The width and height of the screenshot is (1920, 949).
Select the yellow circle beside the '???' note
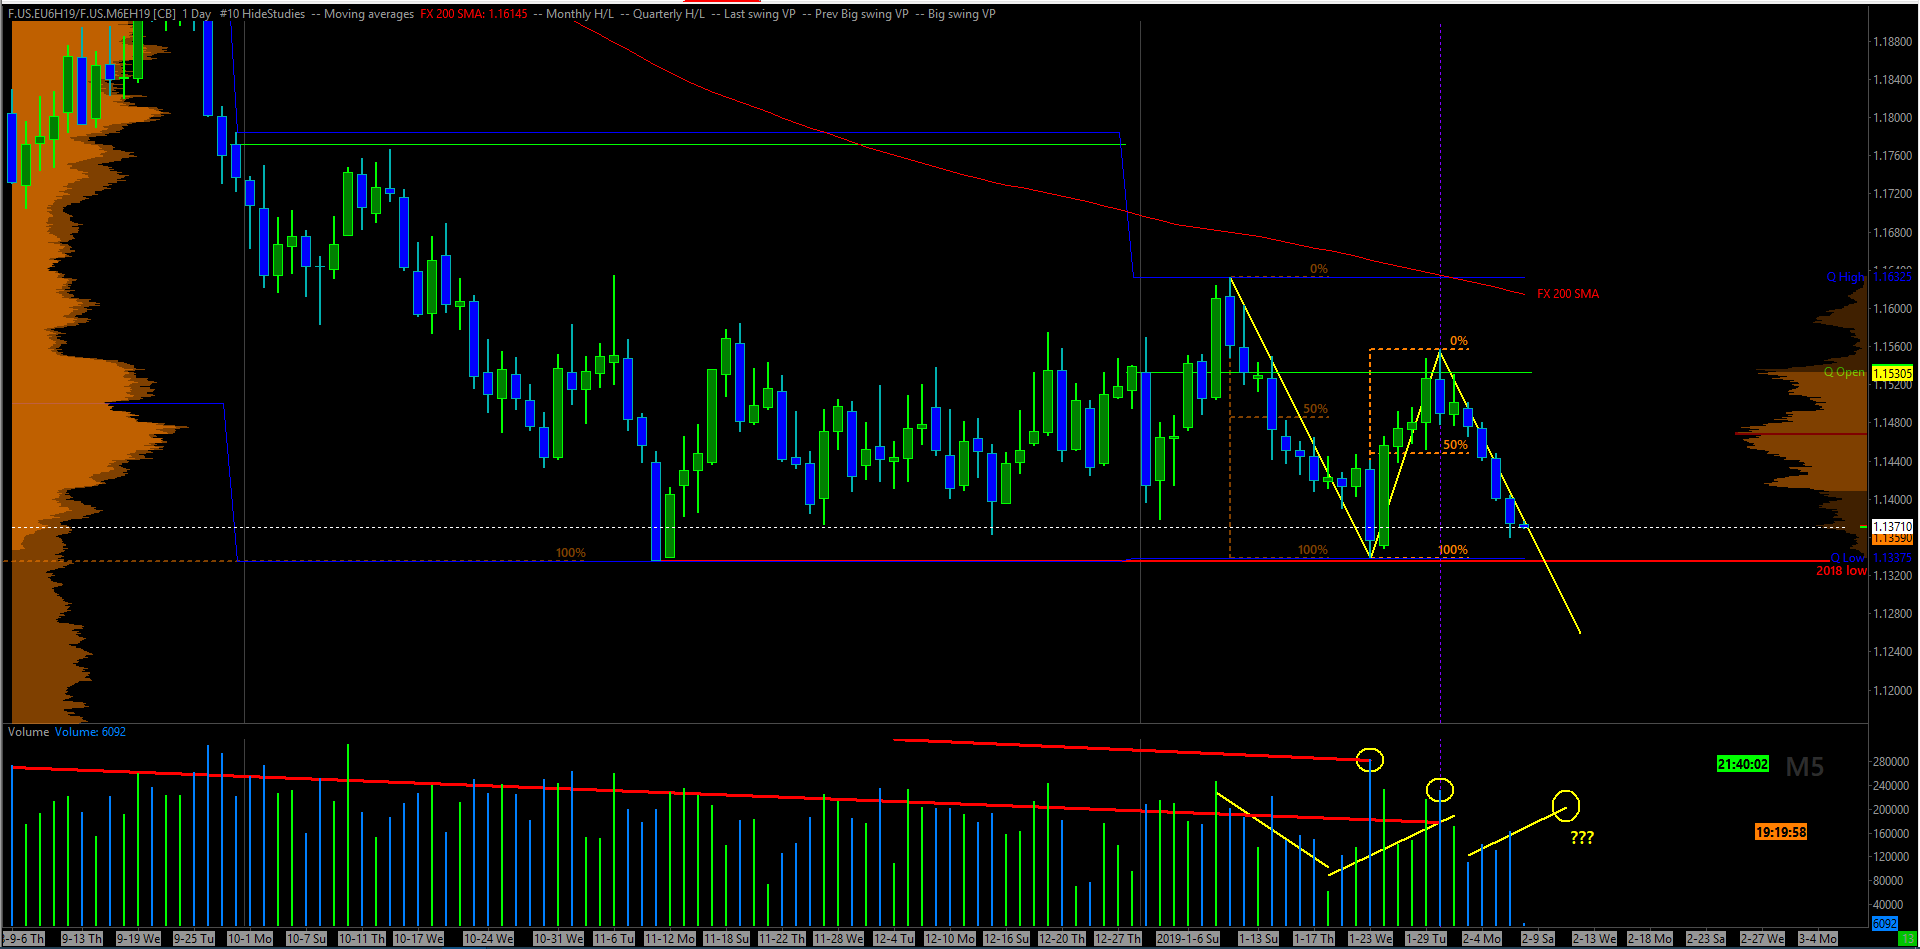pos(1566,805)
